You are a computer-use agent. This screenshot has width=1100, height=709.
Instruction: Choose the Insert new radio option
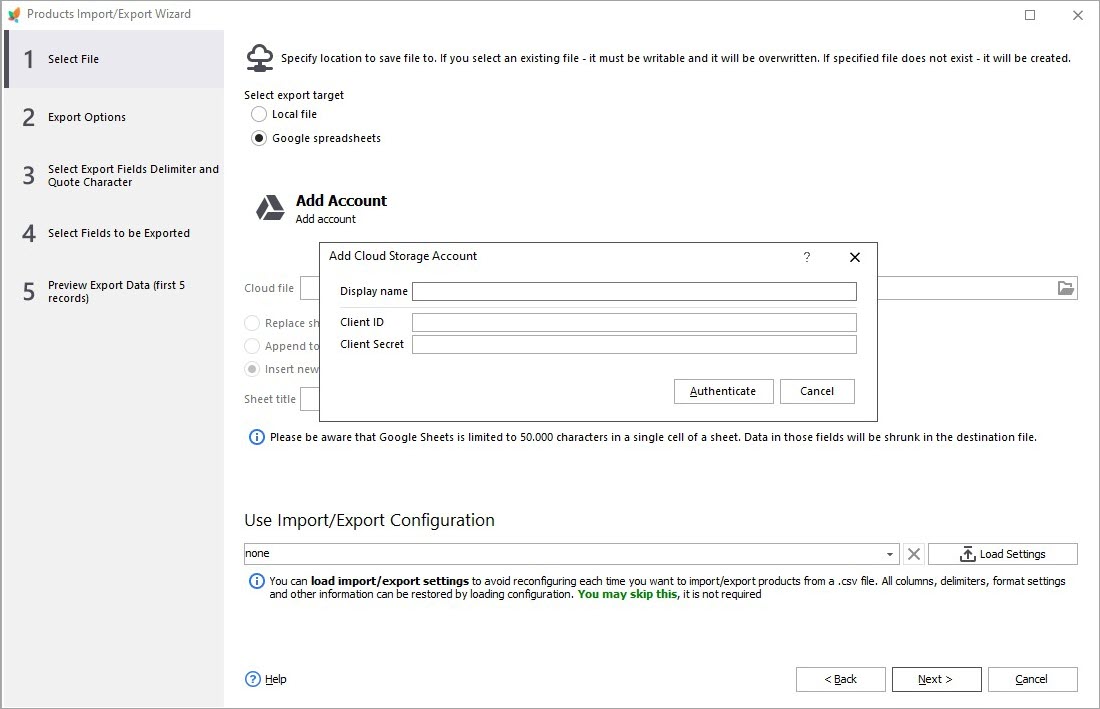(253, 369)
